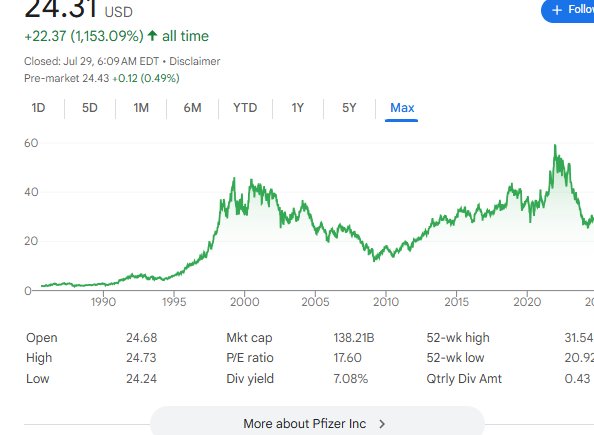Follow this stock with Follow button
Image resolution: width=594 pixels, height=435 pixels.
pyautogui.click(x=568, y=10)
